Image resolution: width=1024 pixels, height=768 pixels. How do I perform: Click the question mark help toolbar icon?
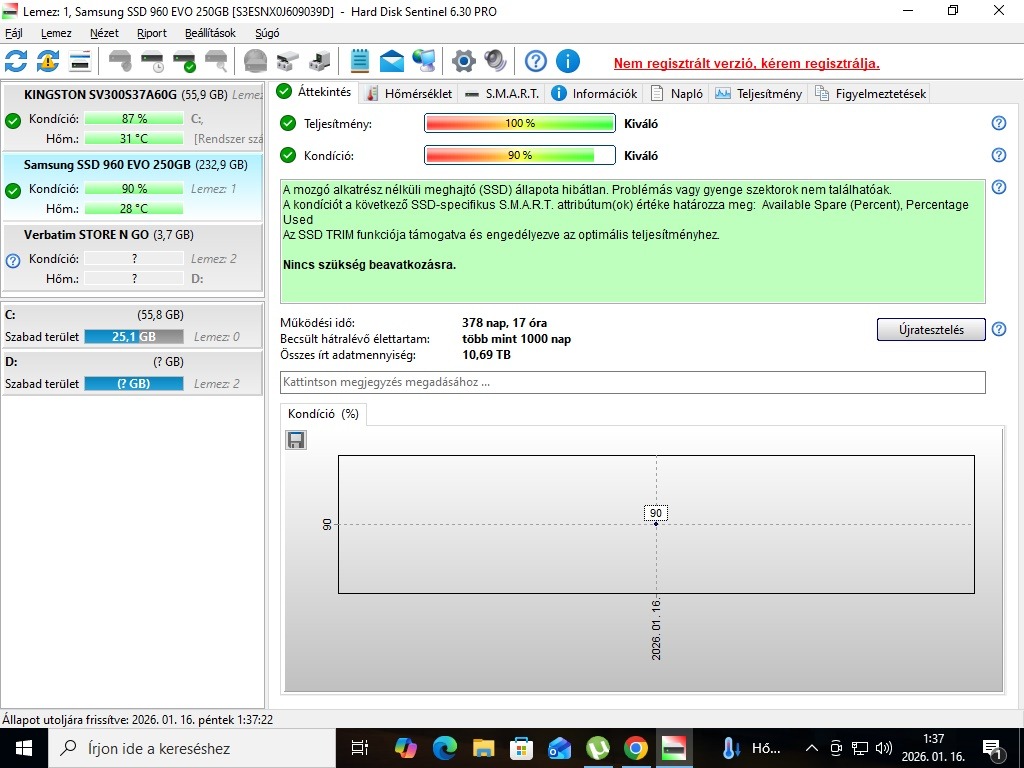[536, 61]
